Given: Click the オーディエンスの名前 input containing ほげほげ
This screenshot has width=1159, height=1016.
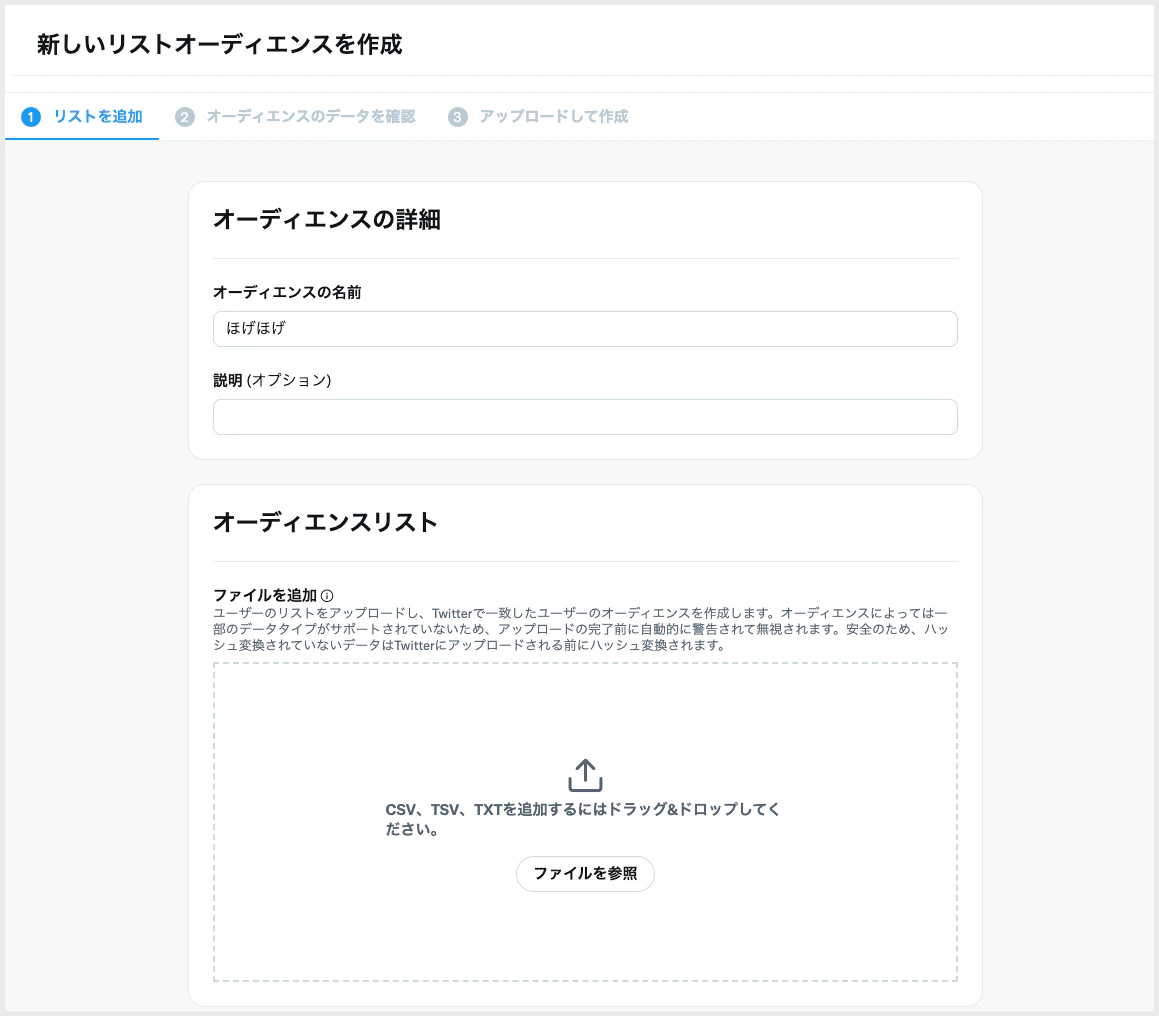Looking at the screenshot, I should (584, 328).
